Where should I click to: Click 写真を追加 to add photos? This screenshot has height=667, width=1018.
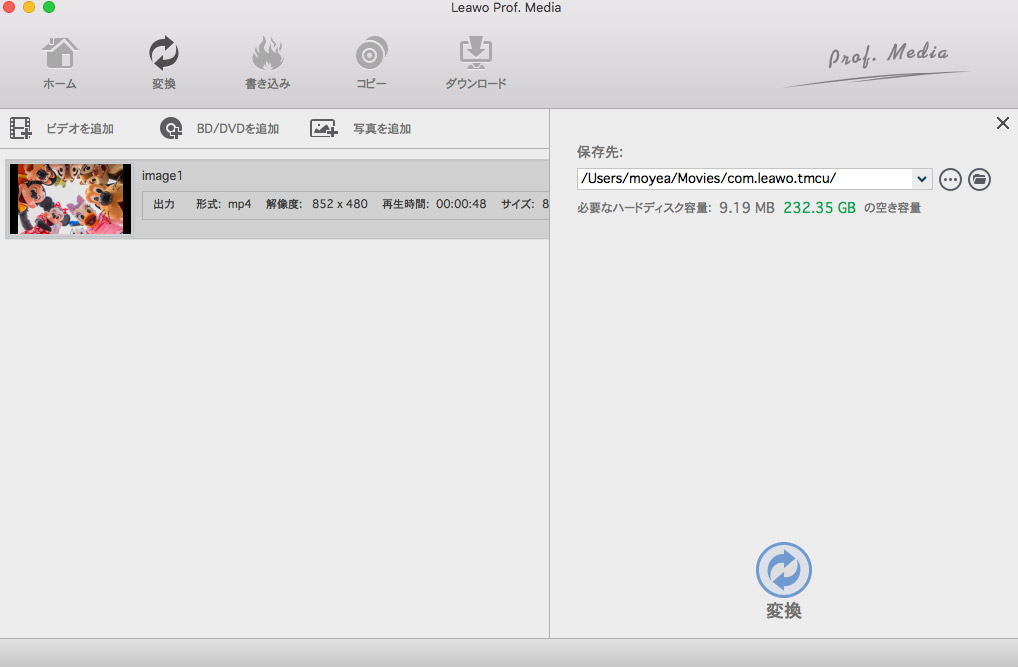[x=361, y=129]
